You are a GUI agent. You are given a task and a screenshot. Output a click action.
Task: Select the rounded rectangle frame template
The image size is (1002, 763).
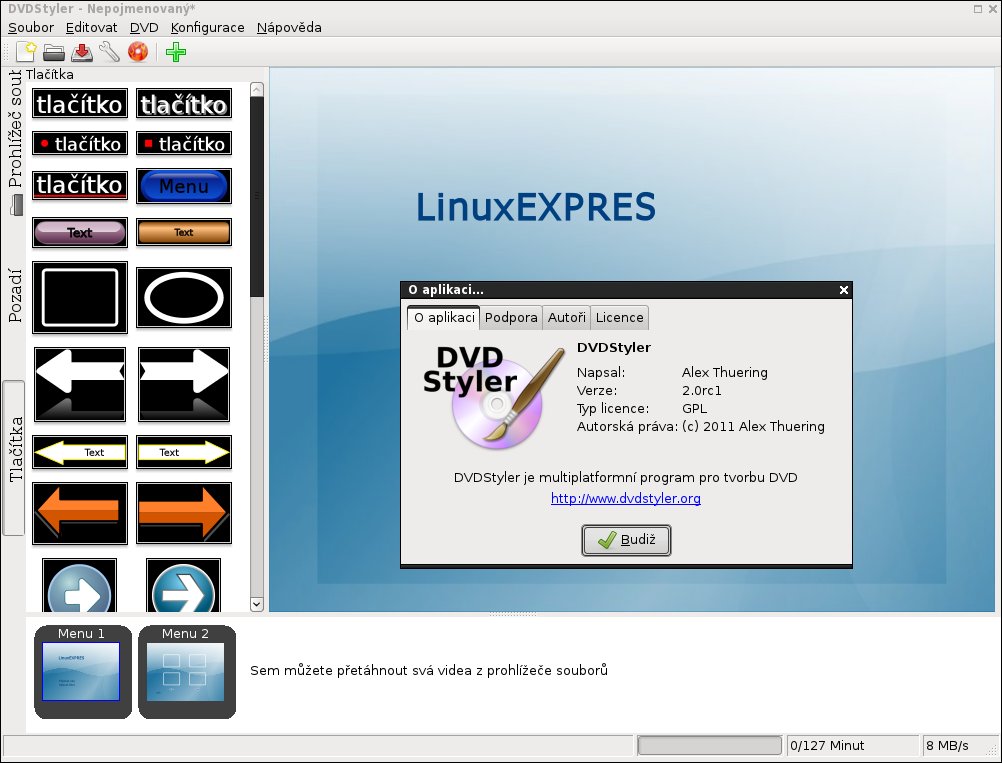click(x=80, y=298)
